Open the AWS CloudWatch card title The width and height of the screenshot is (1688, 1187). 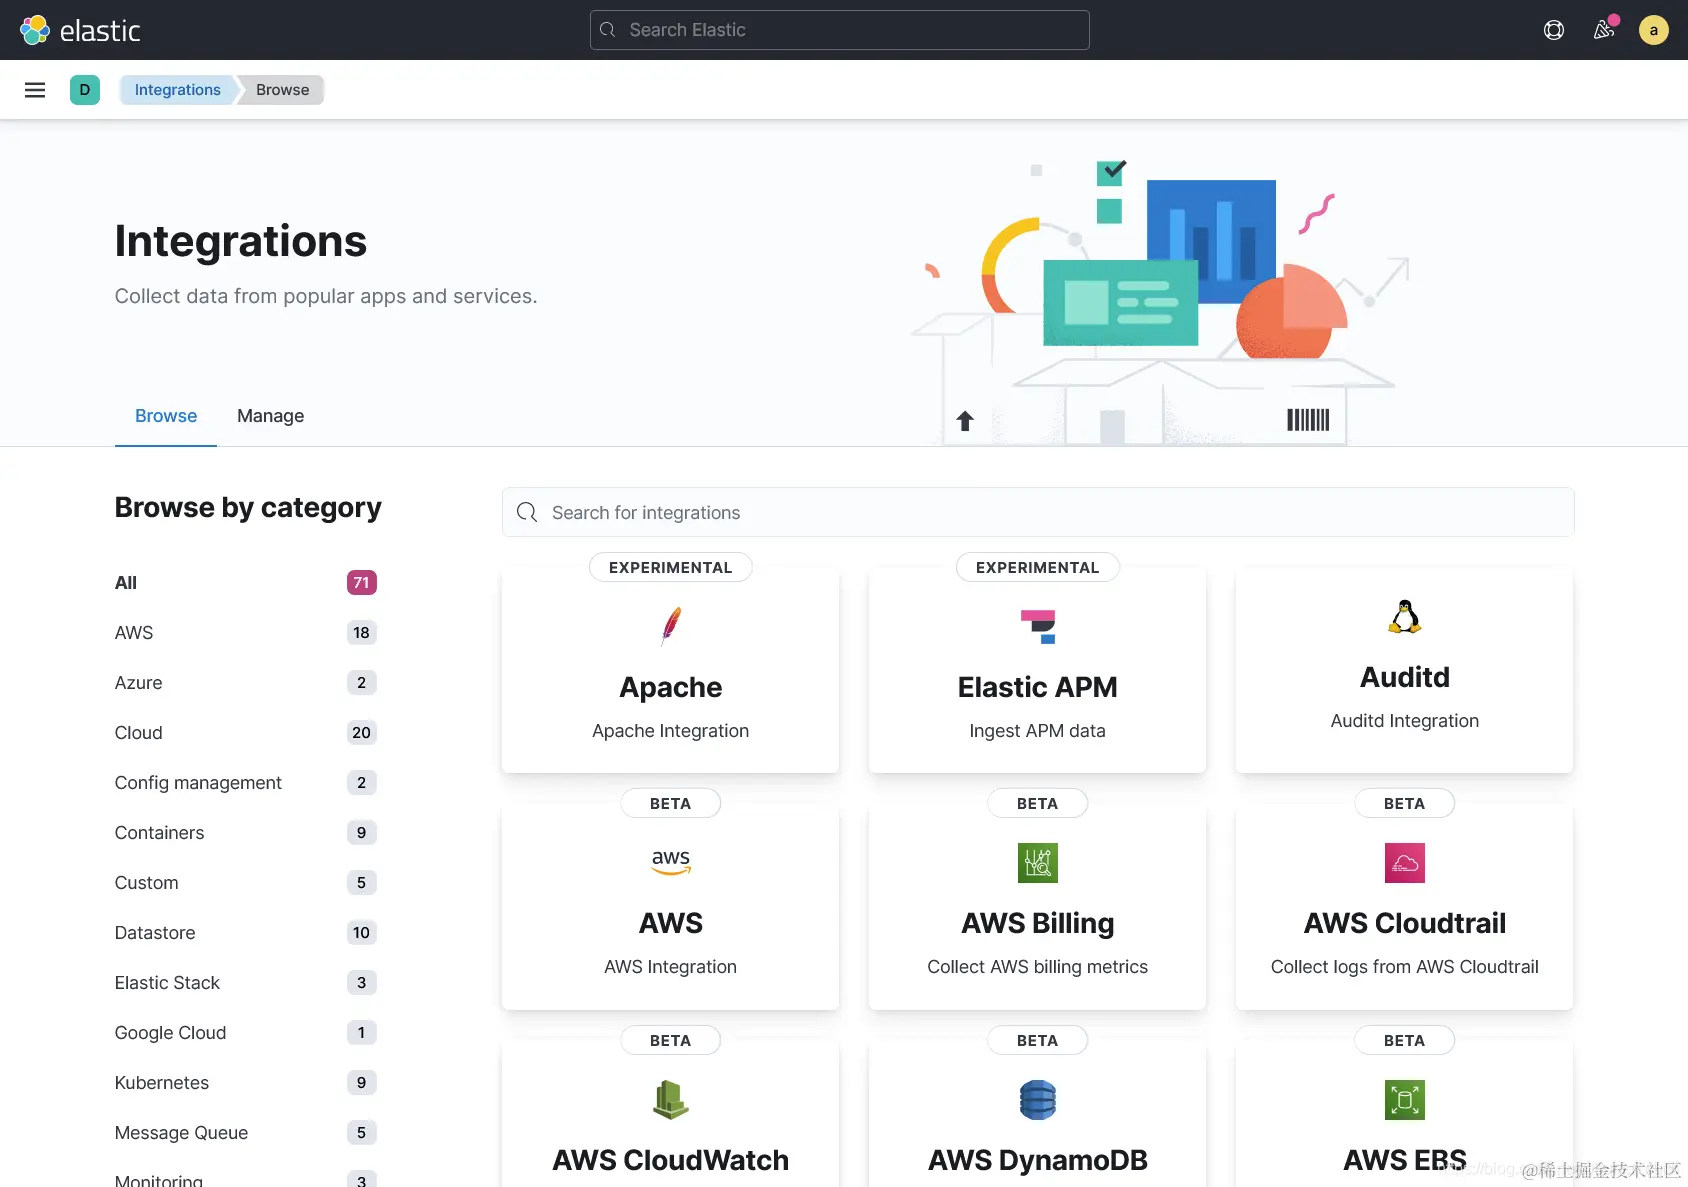coord(671,1160)
